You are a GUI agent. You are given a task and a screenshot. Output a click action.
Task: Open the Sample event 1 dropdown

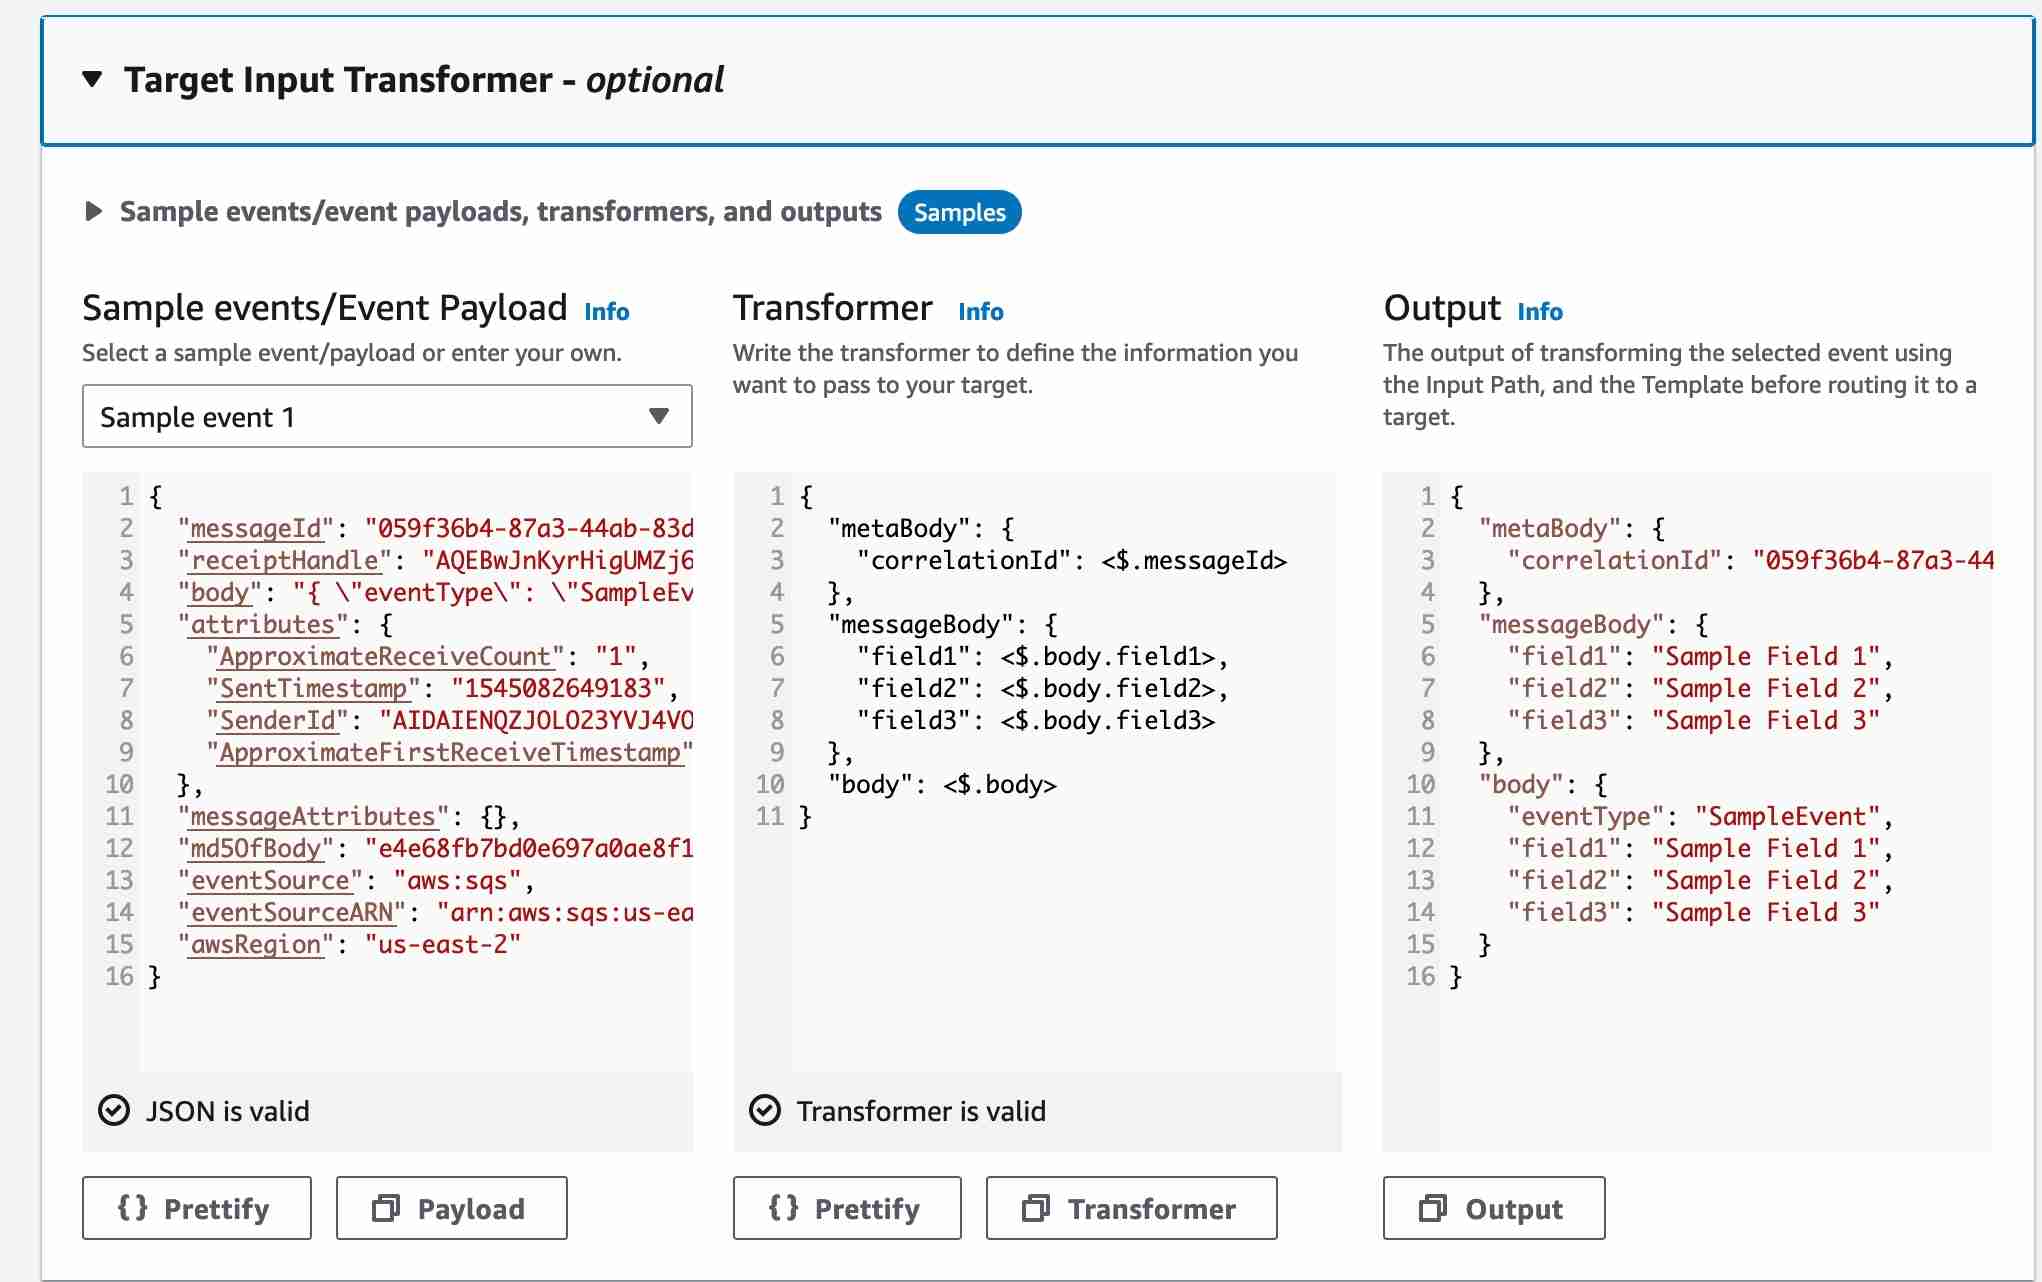click(386, 416)
